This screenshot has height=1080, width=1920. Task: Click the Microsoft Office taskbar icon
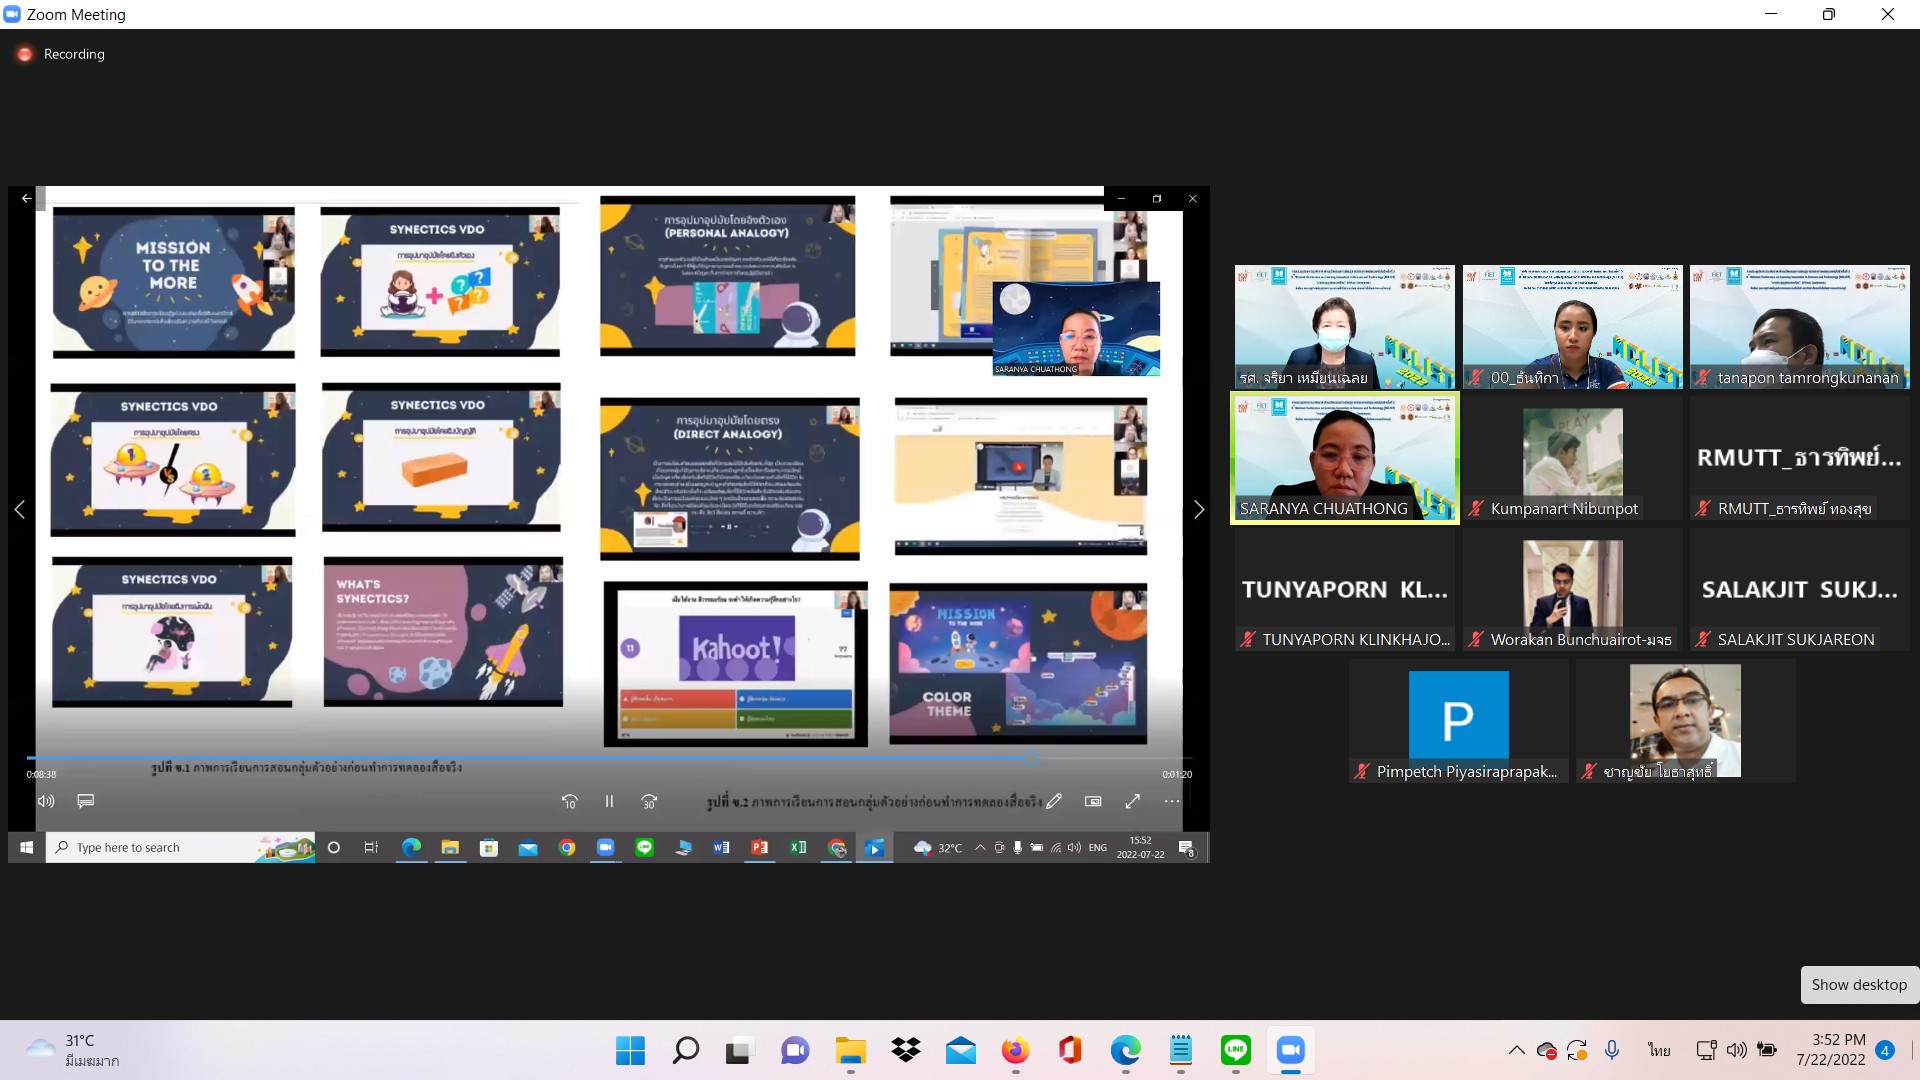click(1070, 1050)
